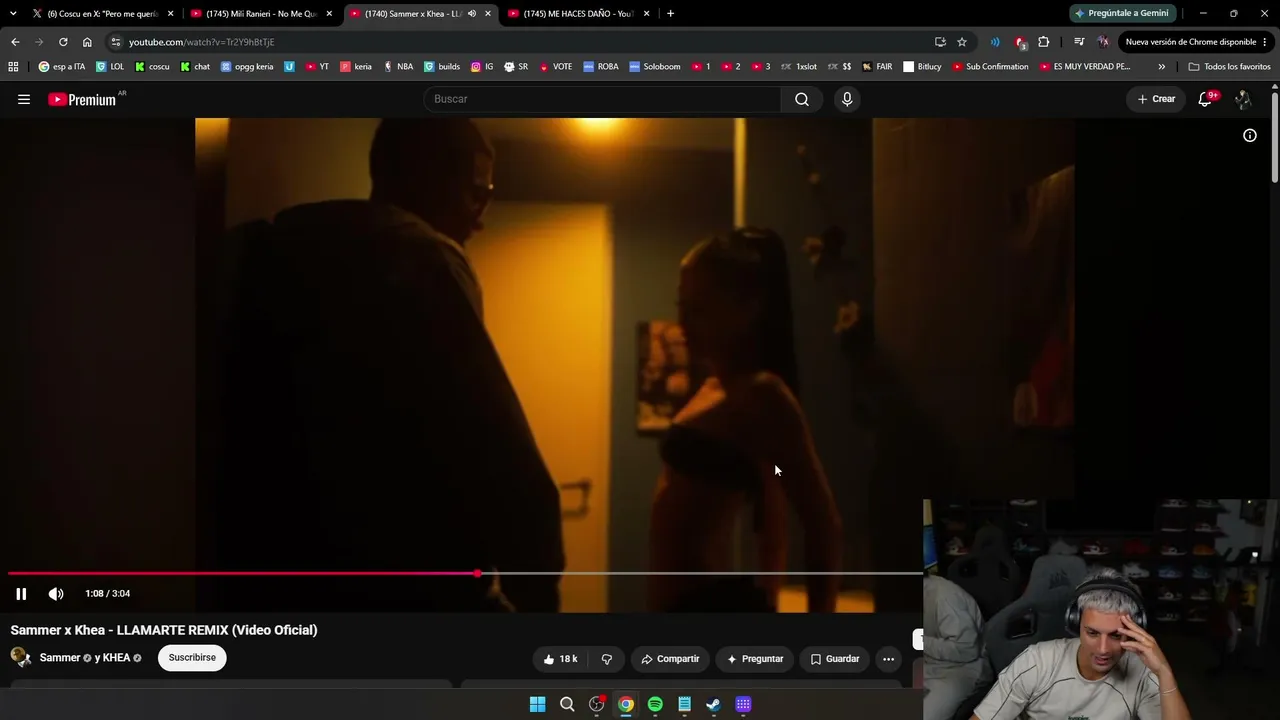Open the Chrome profile avatar

[1103, 42]
